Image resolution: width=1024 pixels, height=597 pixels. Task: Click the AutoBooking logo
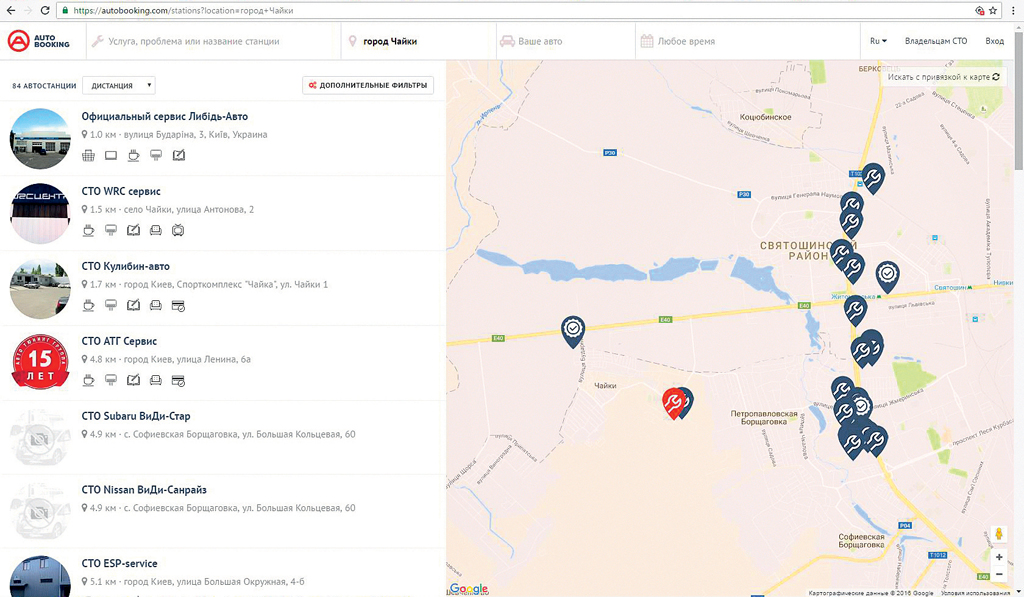(x=39, y=41)
